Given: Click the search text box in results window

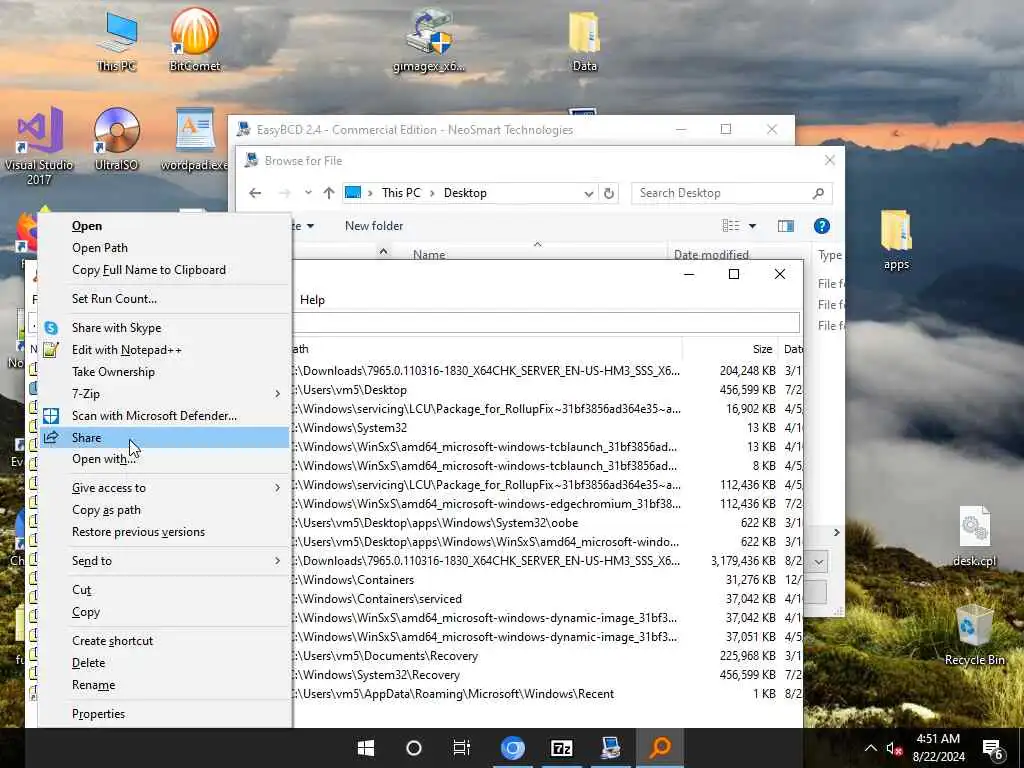Looking at the screenshot, I should point(546,322).
